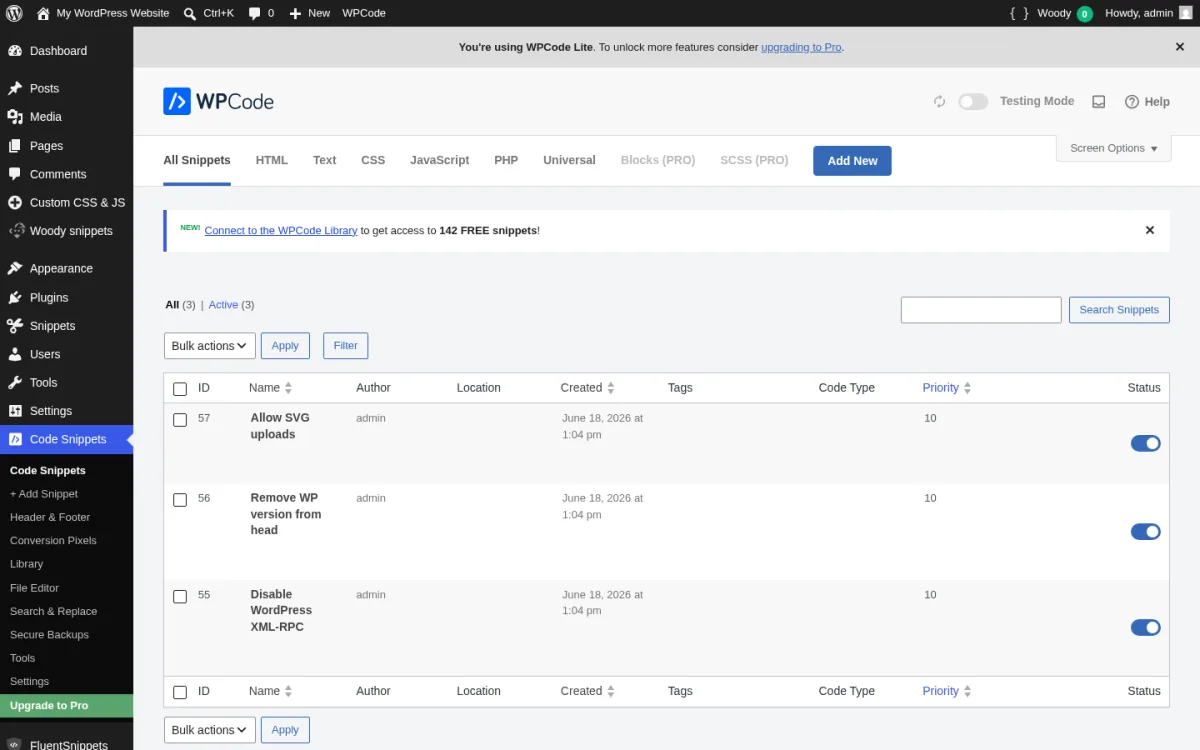
Task: Open the Media sidebar icon
Action: [x=15, y=117]
